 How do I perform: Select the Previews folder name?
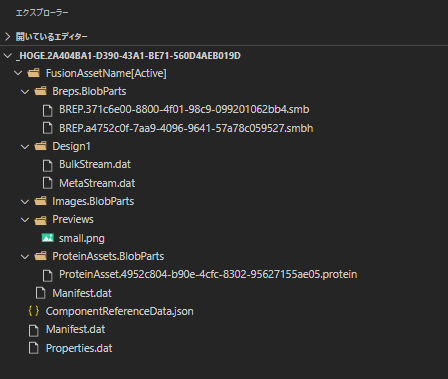(73, 219)
